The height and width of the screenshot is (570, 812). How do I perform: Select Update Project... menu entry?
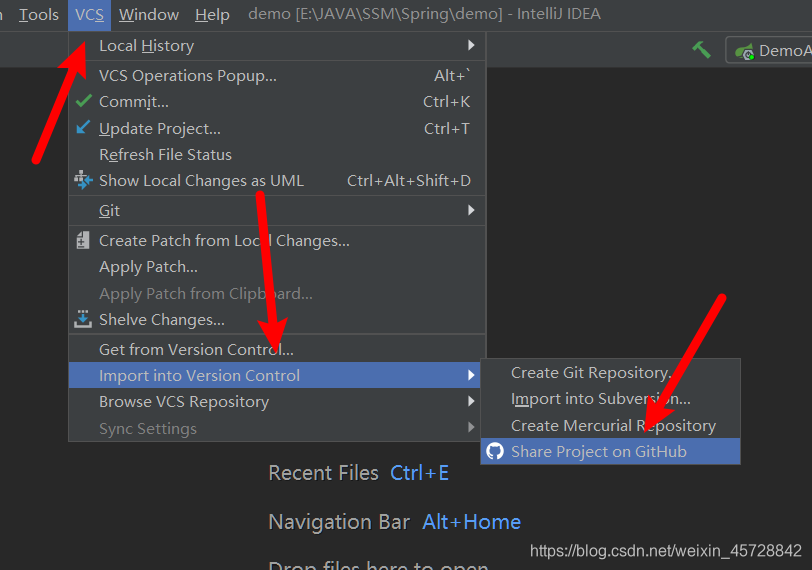coord(278,128)
